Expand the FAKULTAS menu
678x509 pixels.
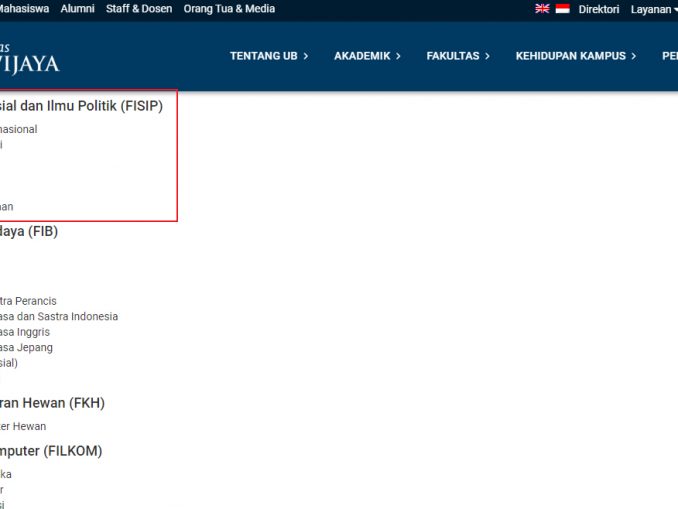click(458, 56)
